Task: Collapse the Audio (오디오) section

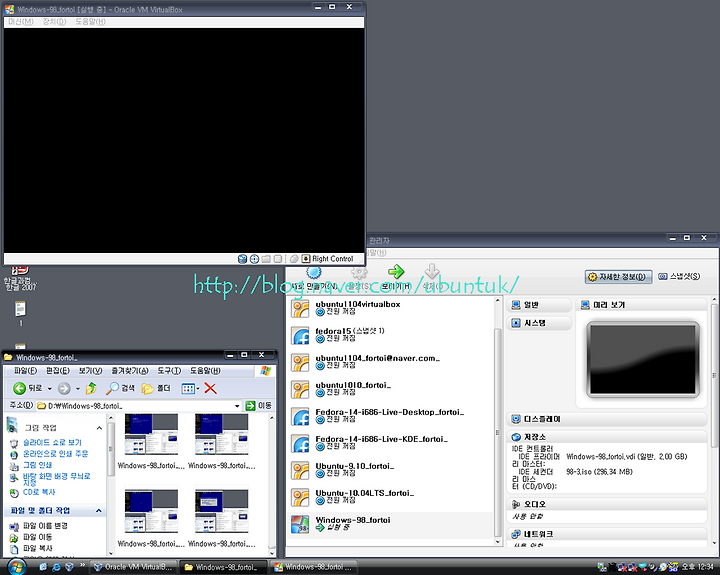Action: point(607,504)
